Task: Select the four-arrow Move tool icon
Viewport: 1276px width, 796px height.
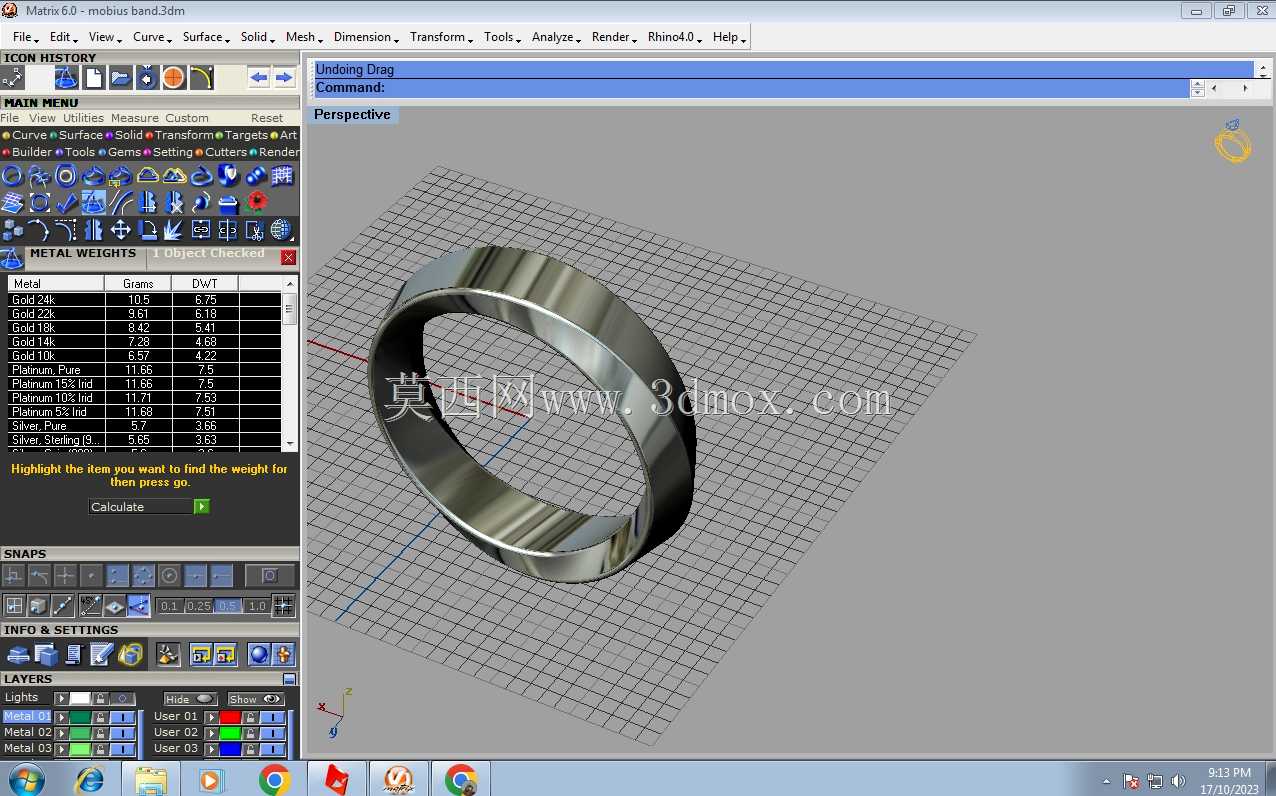Action: 120,230
